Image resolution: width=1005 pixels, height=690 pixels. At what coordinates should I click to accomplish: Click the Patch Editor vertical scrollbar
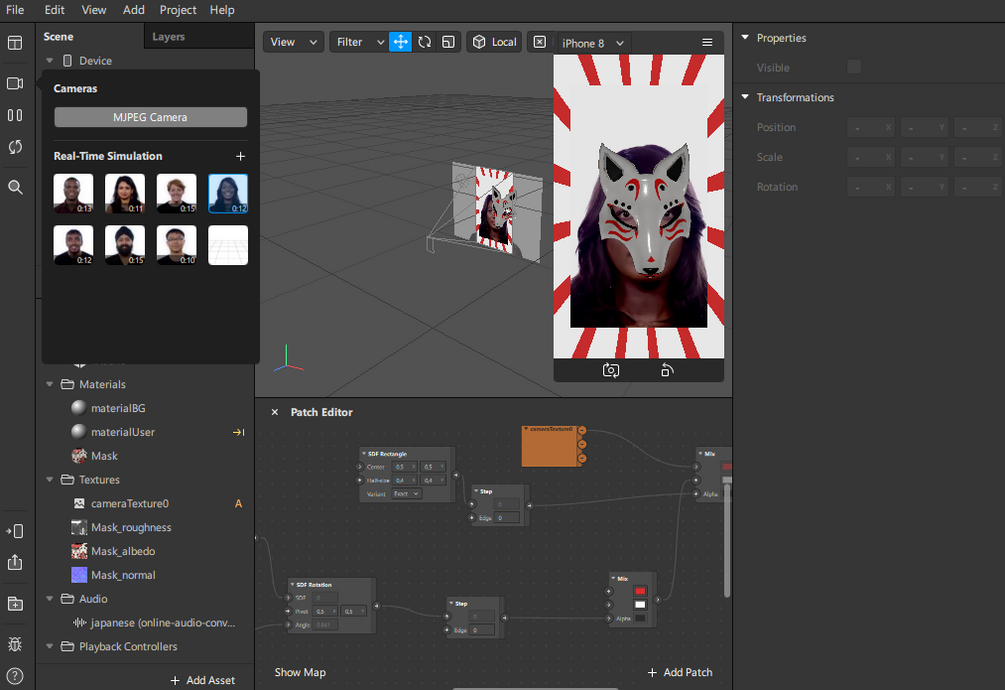(x=727, y=539)
